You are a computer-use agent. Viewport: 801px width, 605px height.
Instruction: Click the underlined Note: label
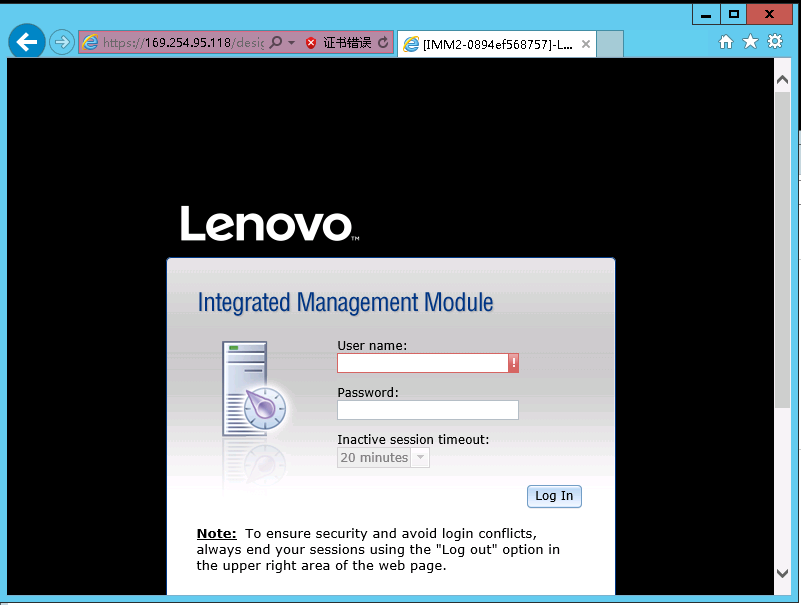coord(217,533)
